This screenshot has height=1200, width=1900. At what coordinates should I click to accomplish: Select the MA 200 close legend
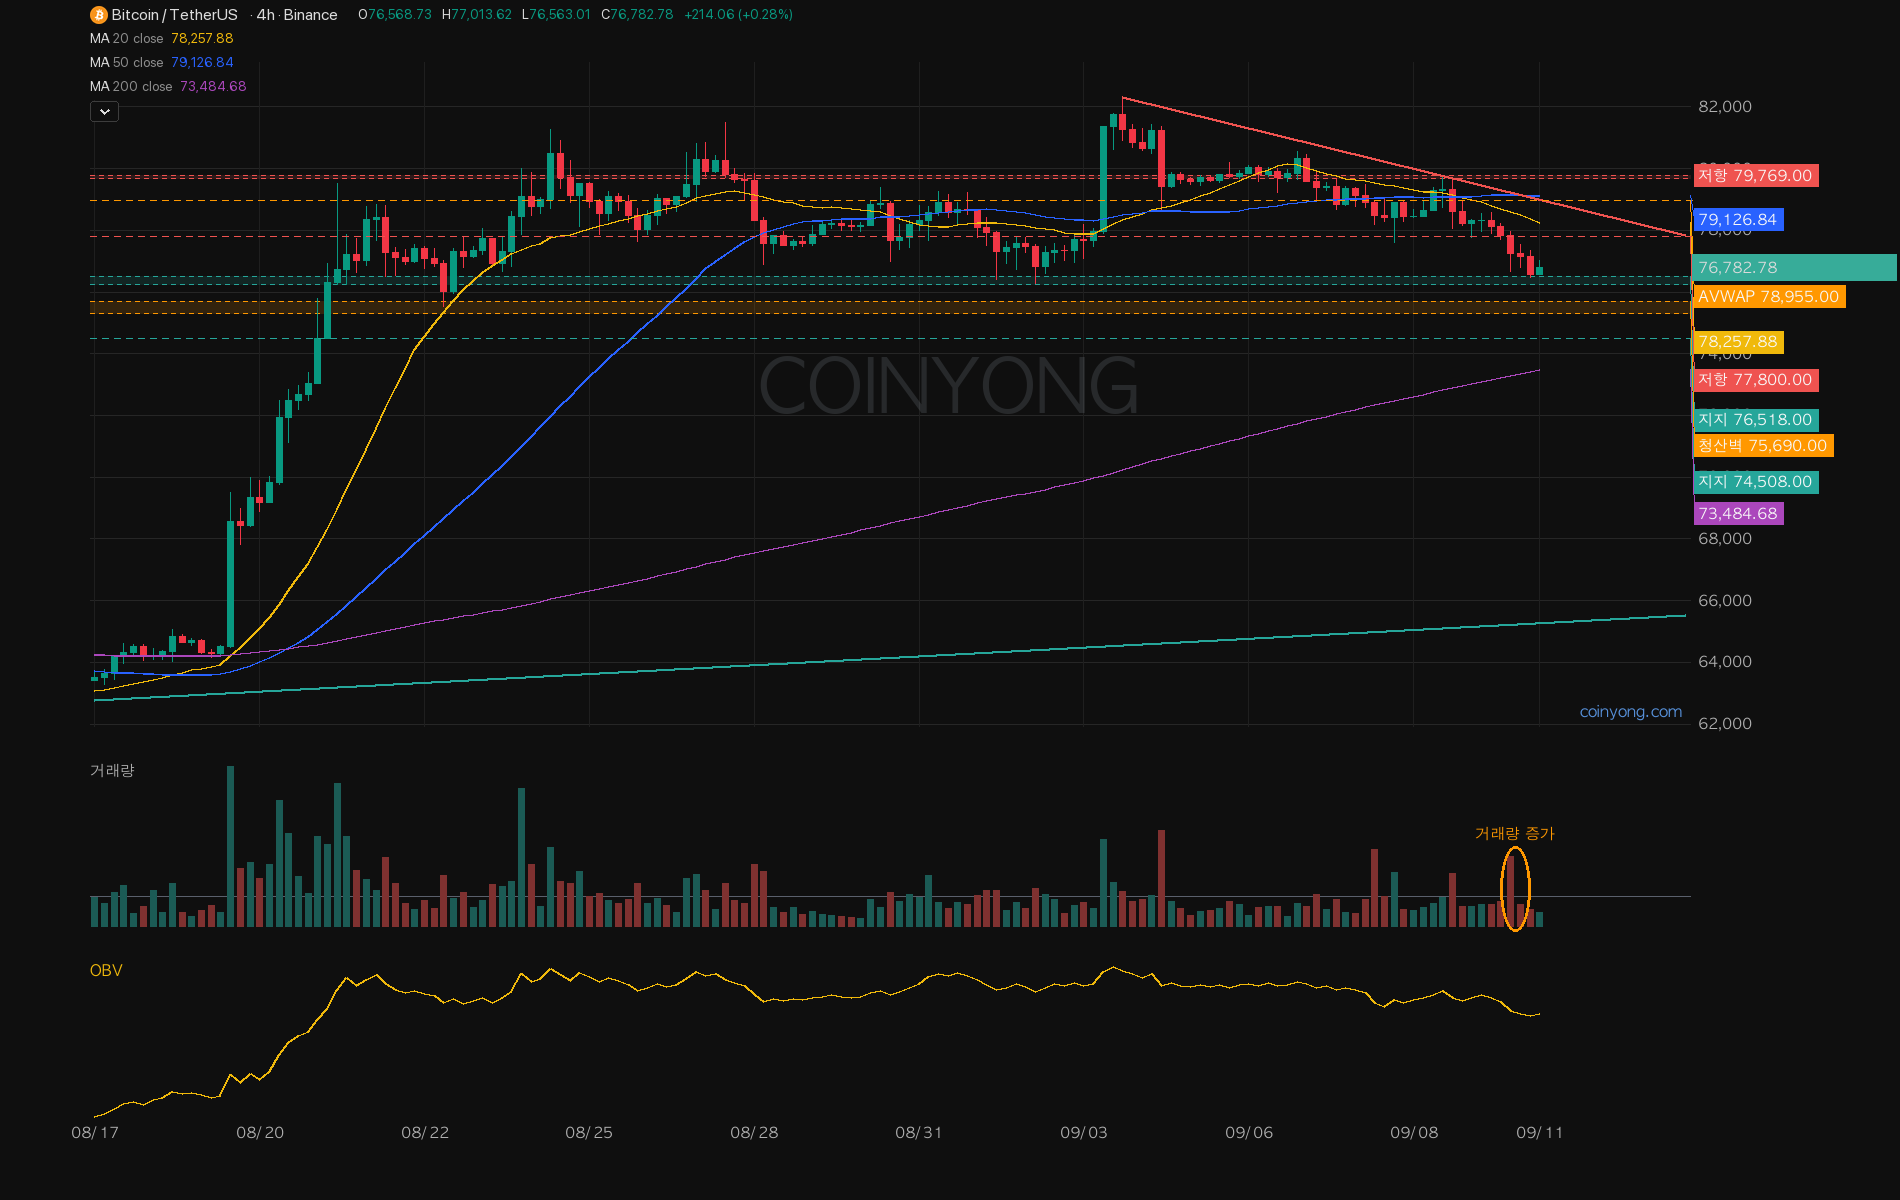pos(168,87)
